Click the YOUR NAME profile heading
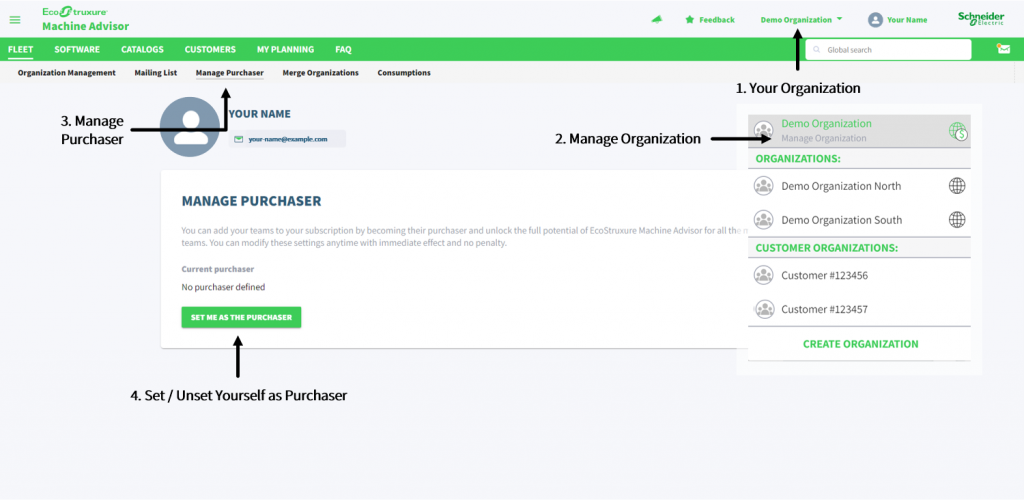The width and height of the screenshot is (1024, 500). pyautogui.click(x=260, y=114)
